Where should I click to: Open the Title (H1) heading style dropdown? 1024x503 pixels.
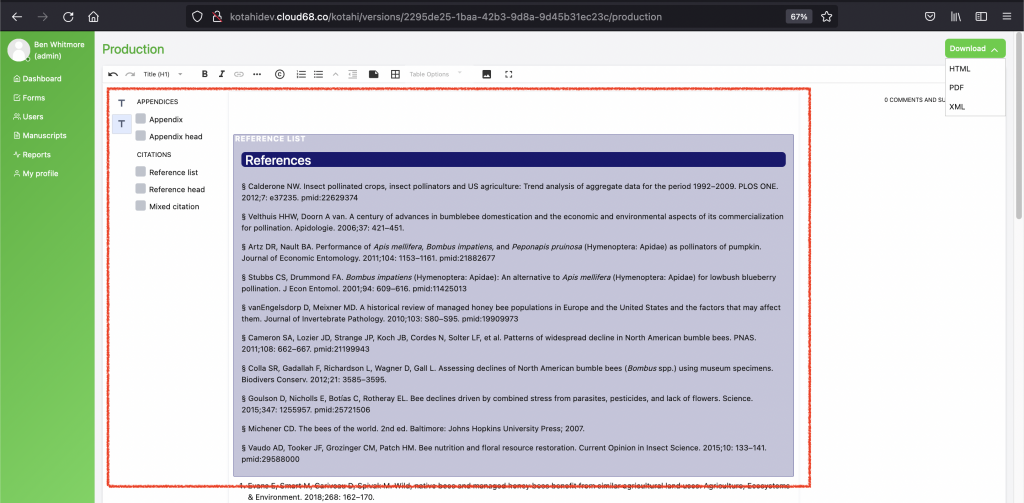[163, 74]
